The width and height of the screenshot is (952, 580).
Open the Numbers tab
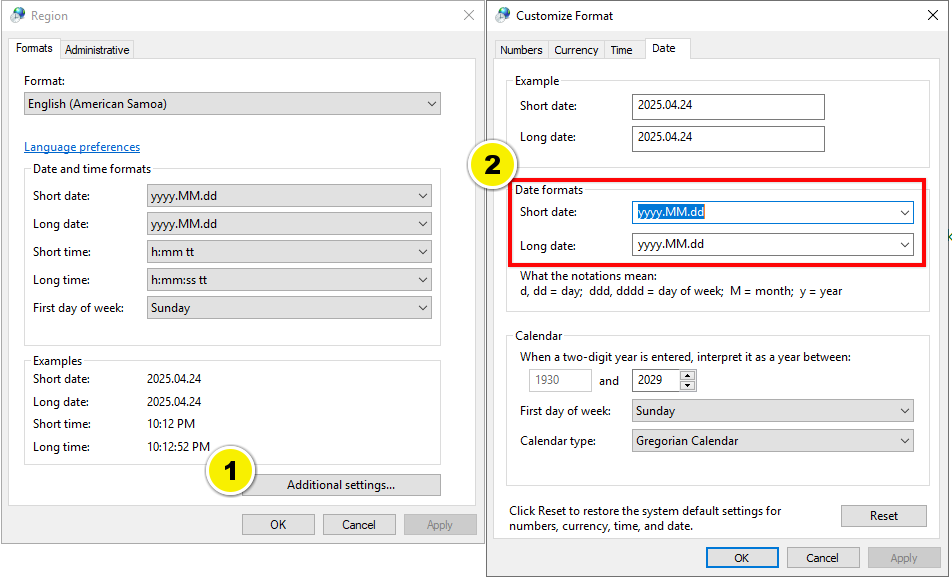coord(521,48)
